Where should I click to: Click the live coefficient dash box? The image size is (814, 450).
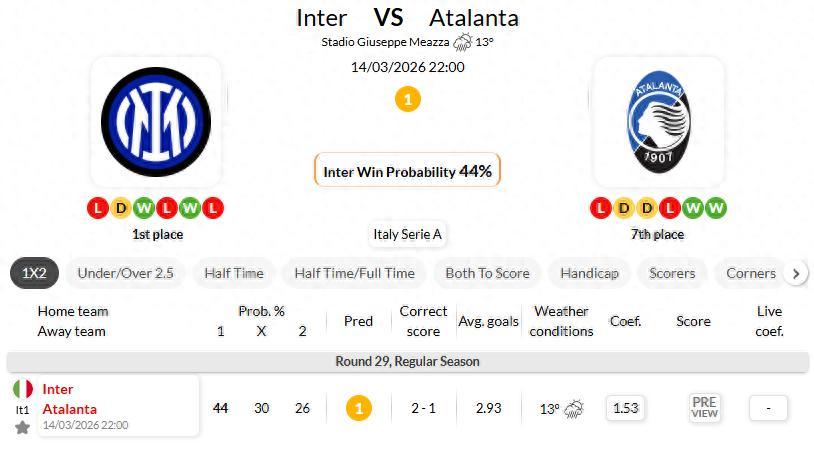pos(767,408)
